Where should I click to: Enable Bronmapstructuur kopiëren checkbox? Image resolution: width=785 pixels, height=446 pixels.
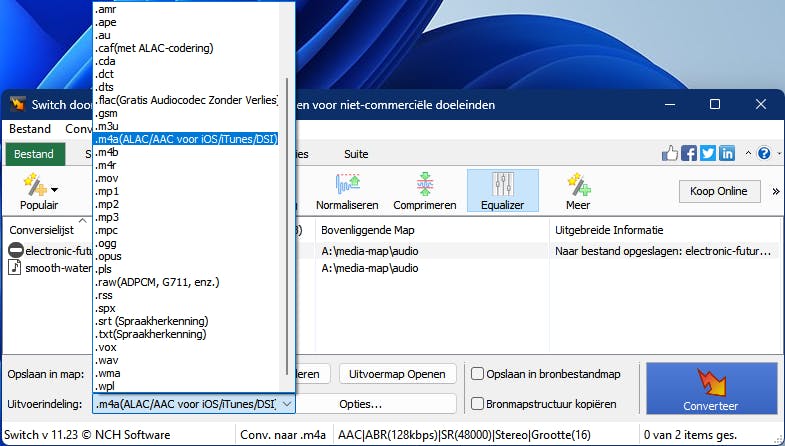[x=478, y=403]
